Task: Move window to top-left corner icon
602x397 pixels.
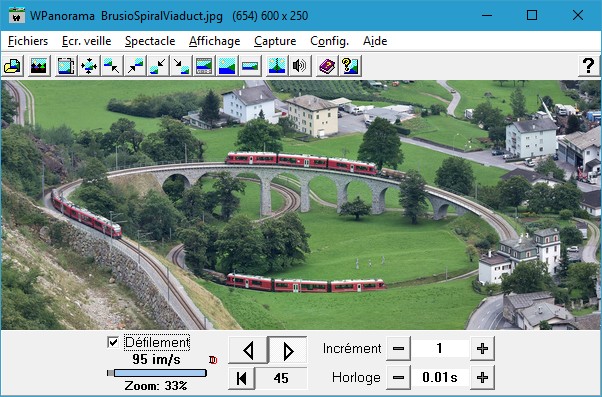Action: pyautogui.click(x=112, y=66)
